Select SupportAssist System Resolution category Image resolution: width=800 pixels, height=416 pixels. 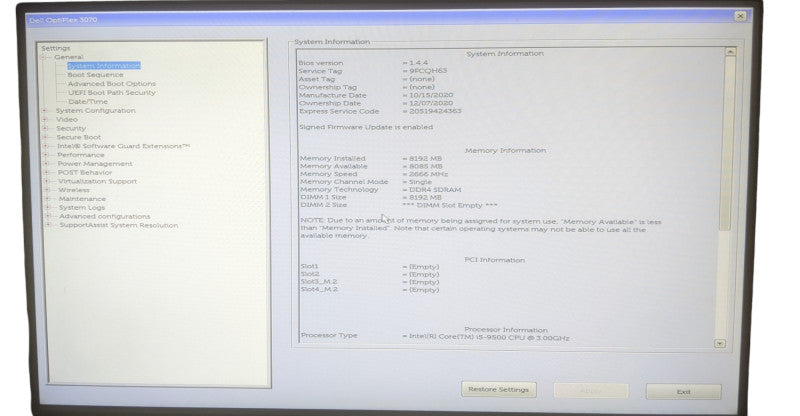(119, 225)
